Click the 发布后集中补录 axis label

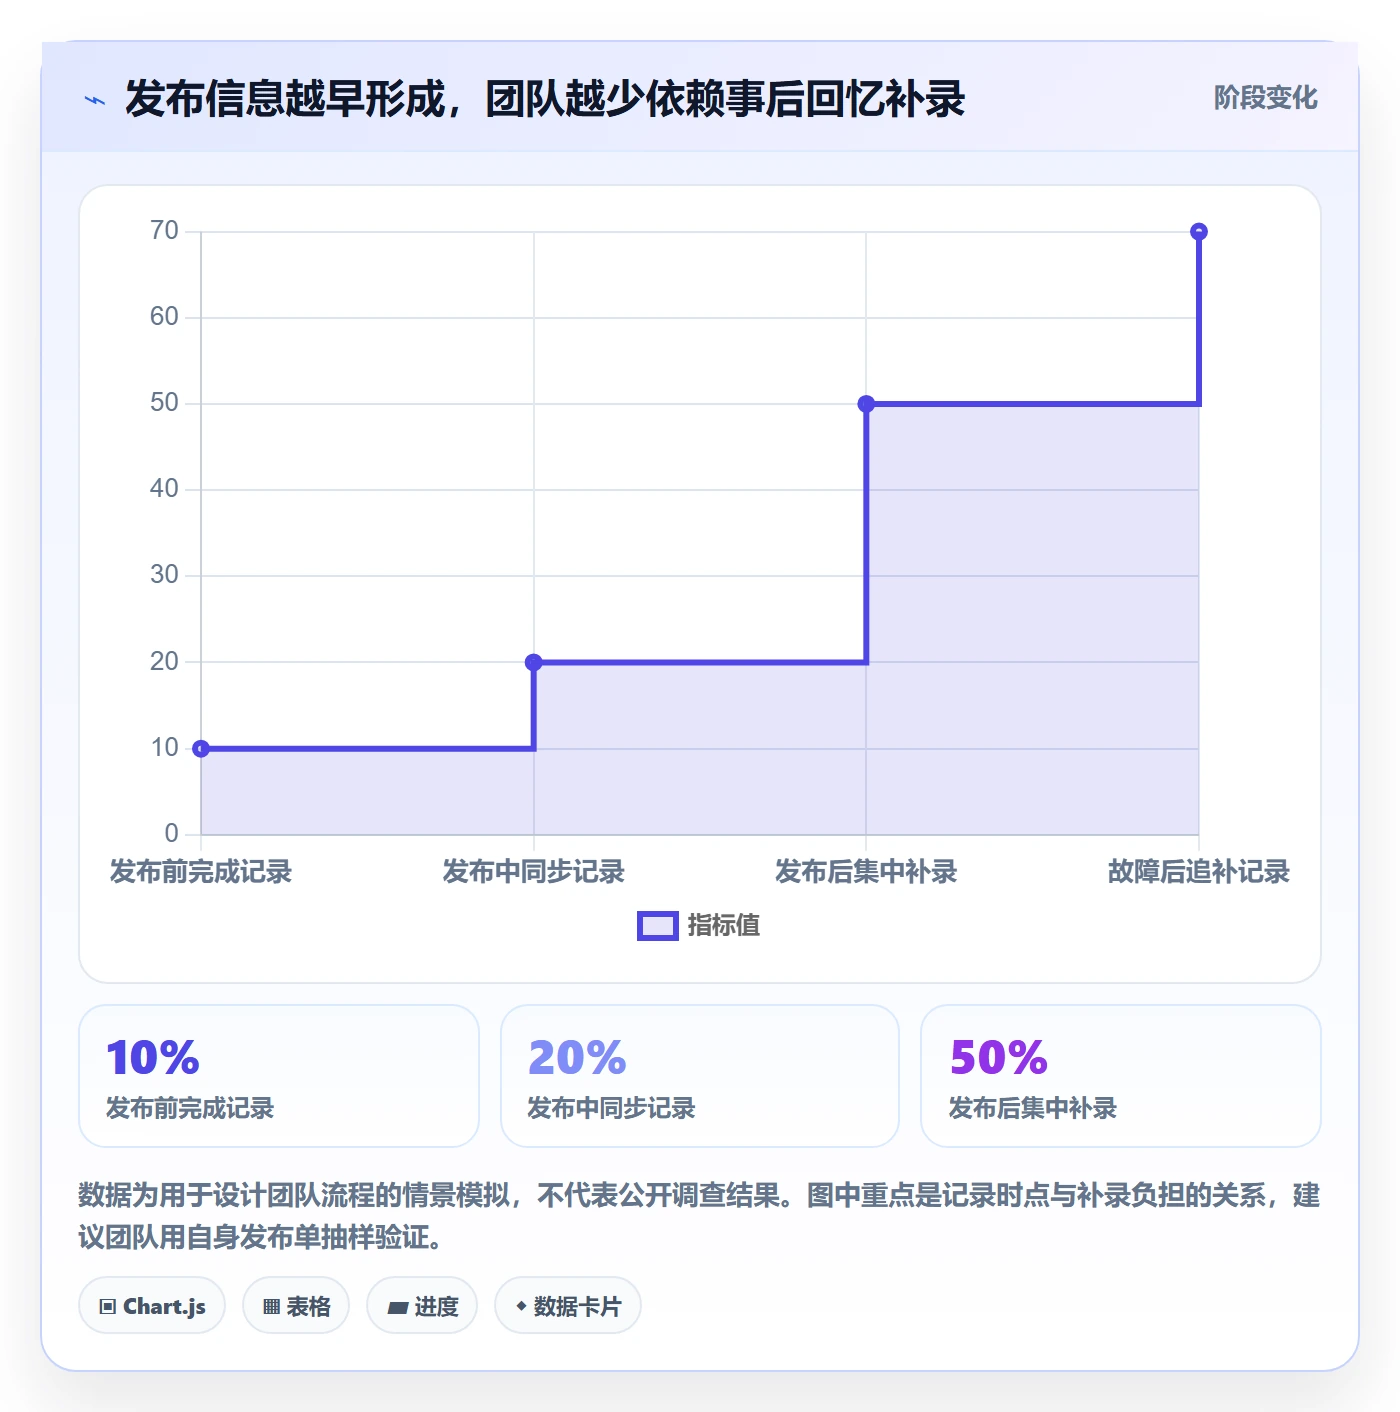[866, 872]
